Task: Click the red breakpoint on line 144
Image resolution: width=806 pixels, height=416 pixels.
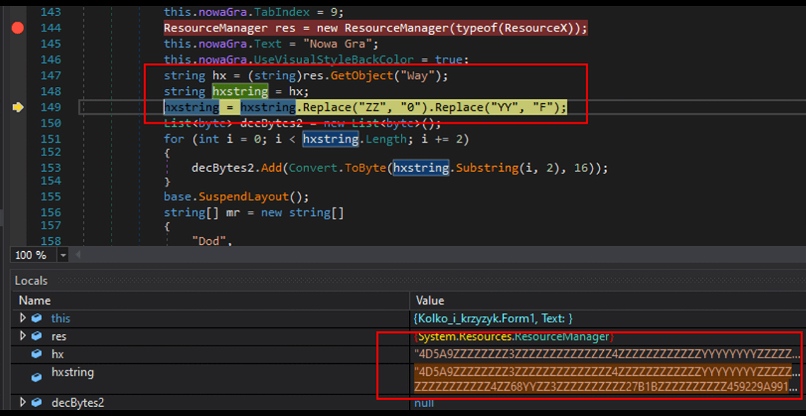Action: point(17,28)
